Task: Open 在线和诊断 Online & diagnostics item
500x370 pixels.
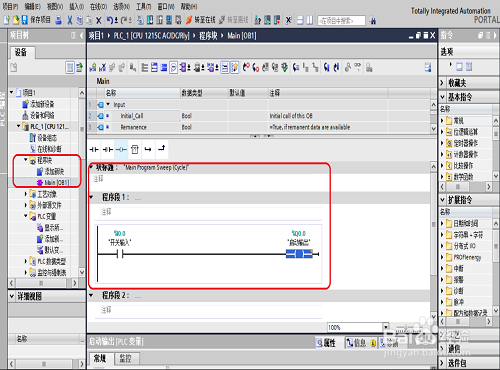Action: 45,149
